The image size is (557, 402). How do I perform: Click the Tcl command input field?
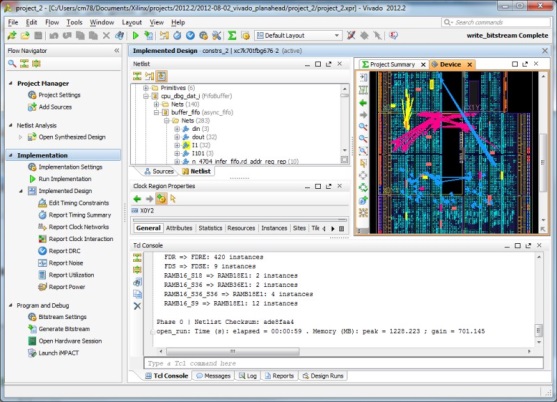coord(344,363)
